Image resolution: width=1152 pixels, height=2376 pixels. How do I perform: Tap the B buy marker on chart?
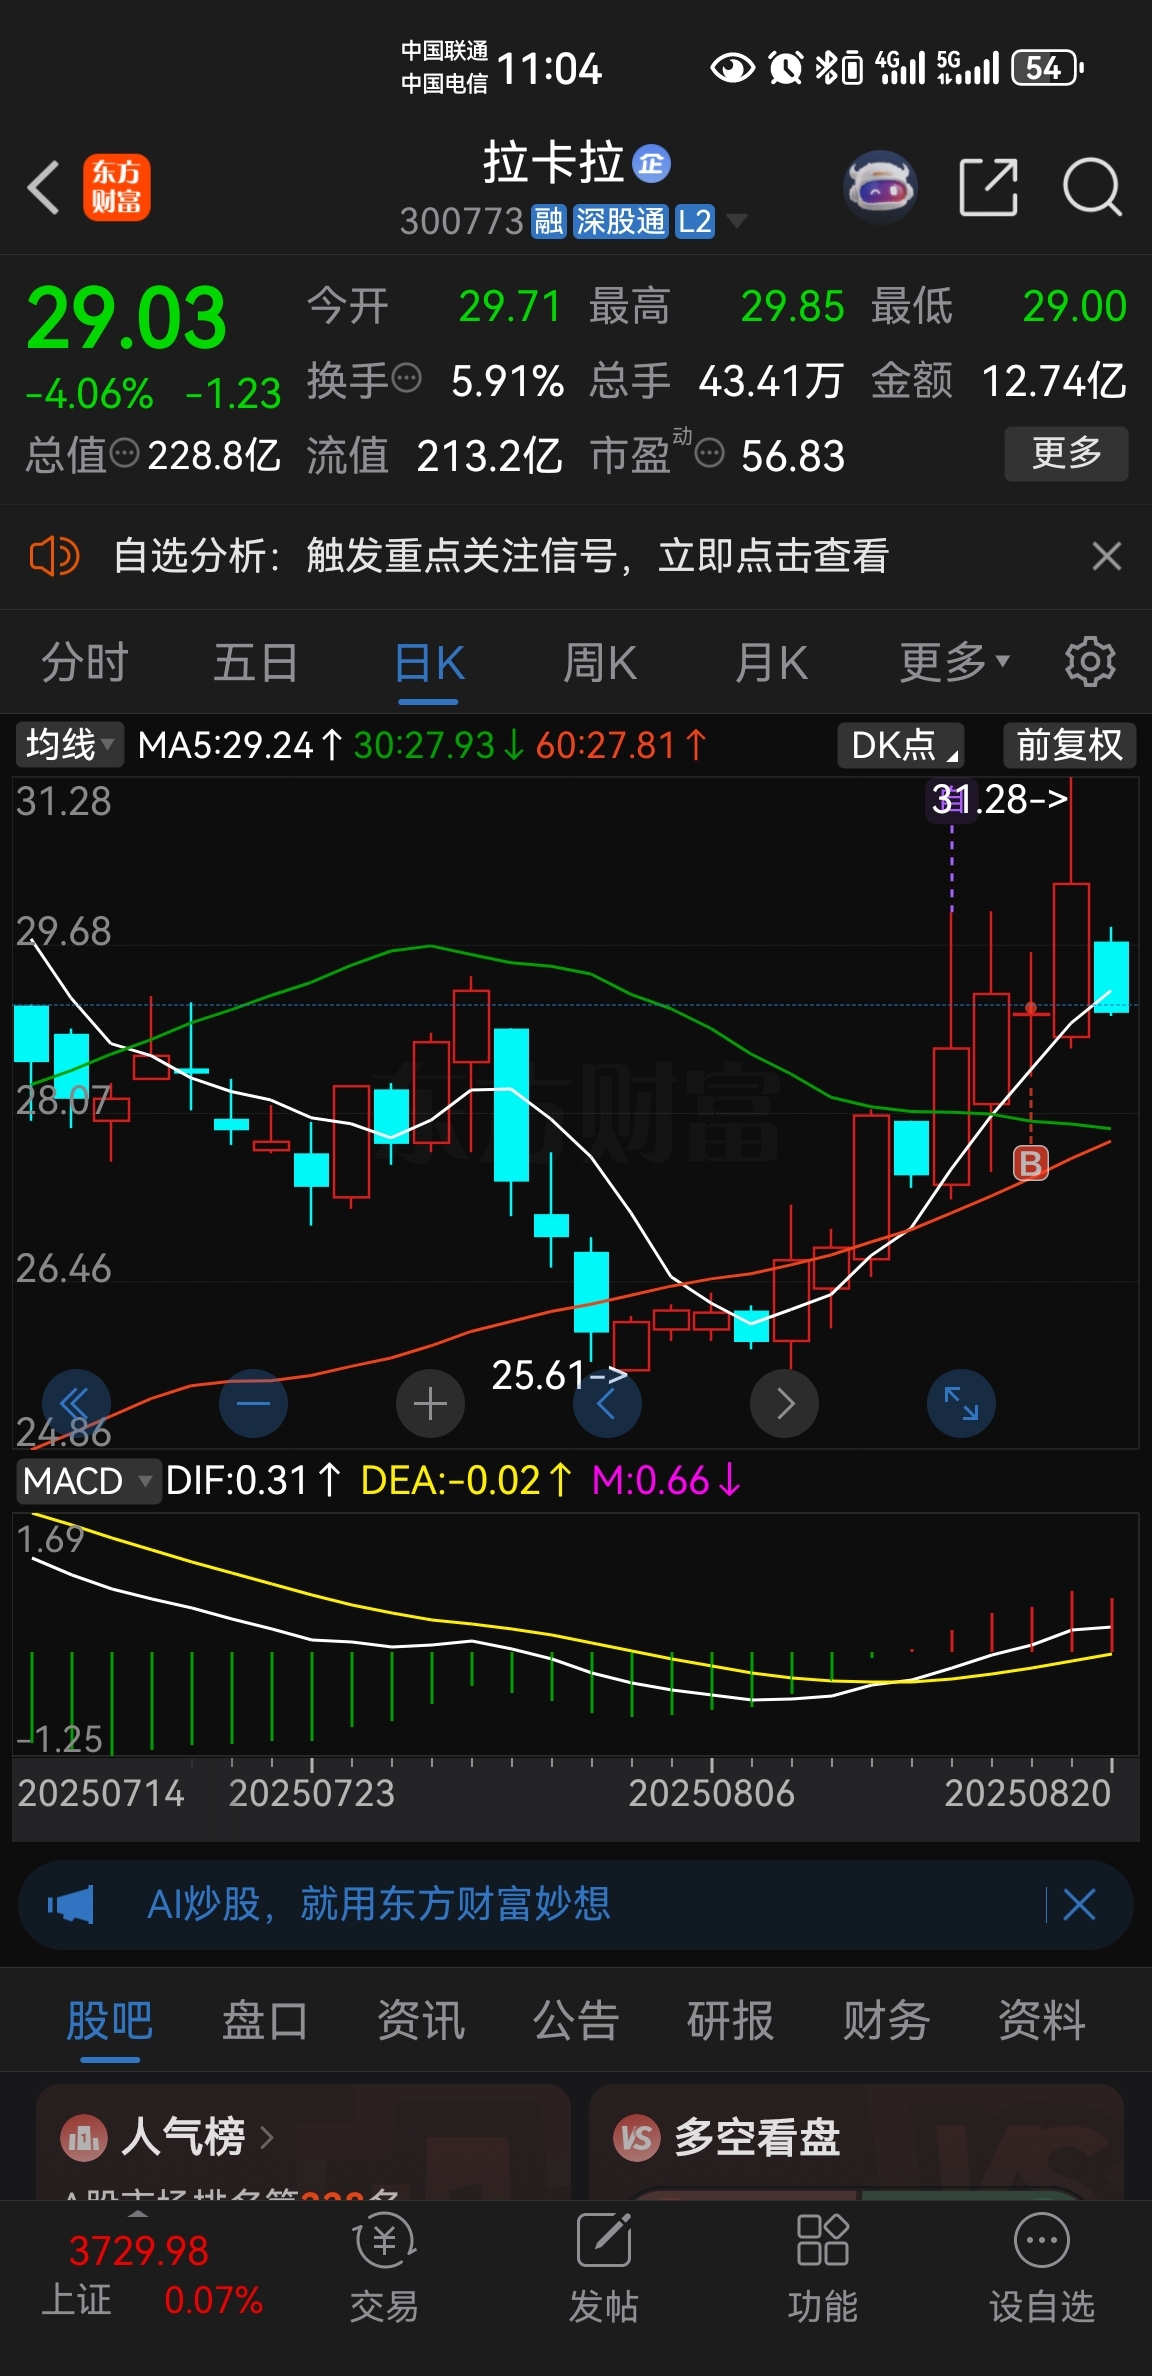1030,1163
